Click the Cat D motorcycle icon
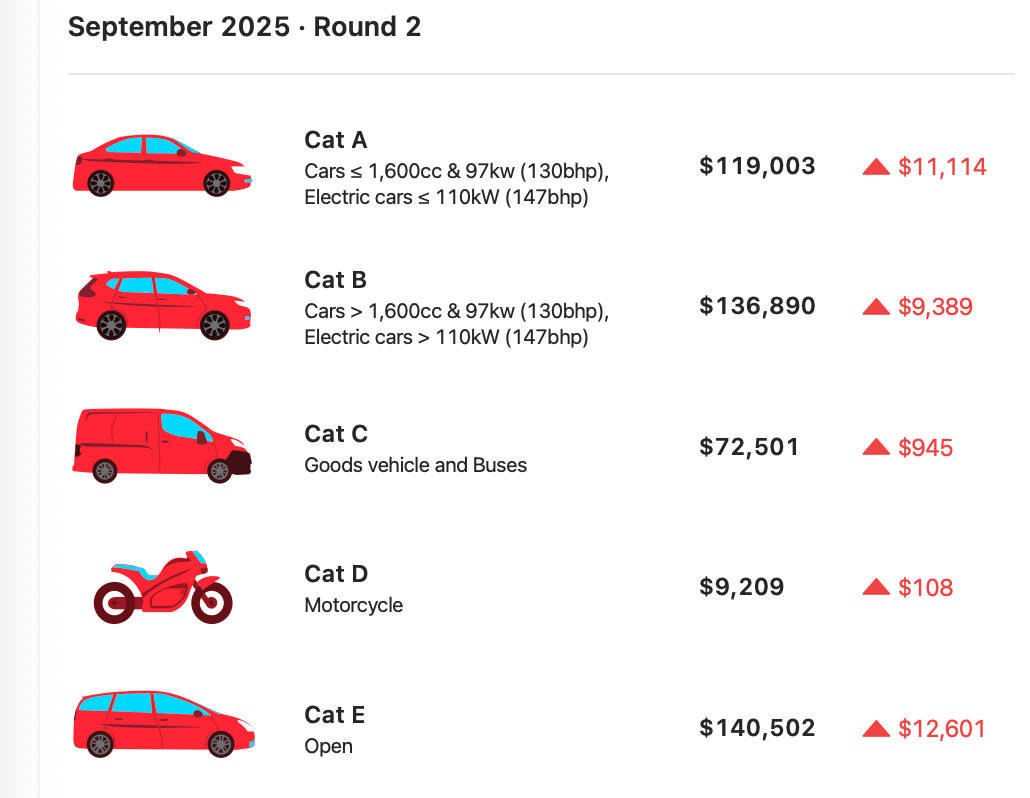 point(163,587)
